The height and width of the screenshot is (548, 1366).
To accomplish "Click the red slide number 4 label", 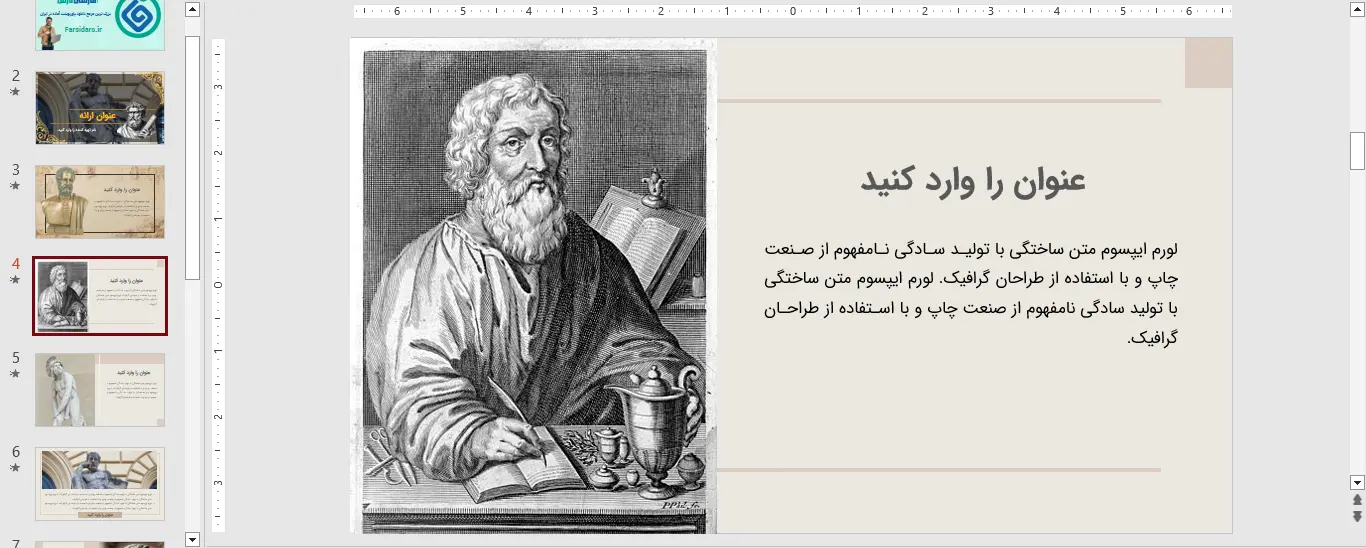I will point(15,264).
